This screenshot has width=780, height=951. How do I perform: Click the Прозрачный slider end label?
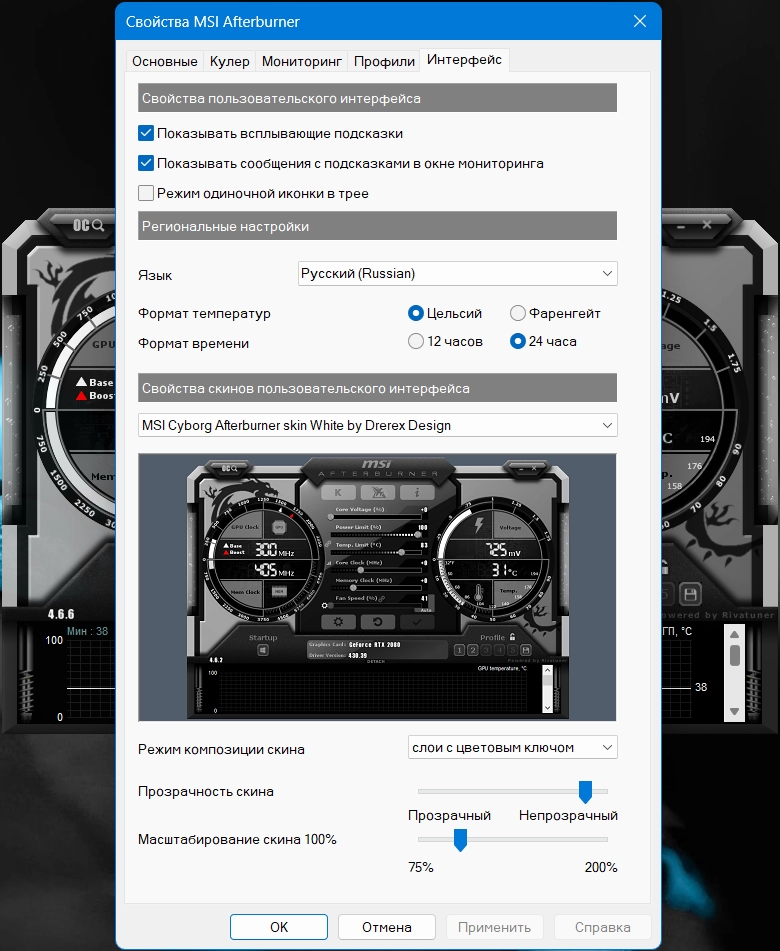[x=449, y=816]
